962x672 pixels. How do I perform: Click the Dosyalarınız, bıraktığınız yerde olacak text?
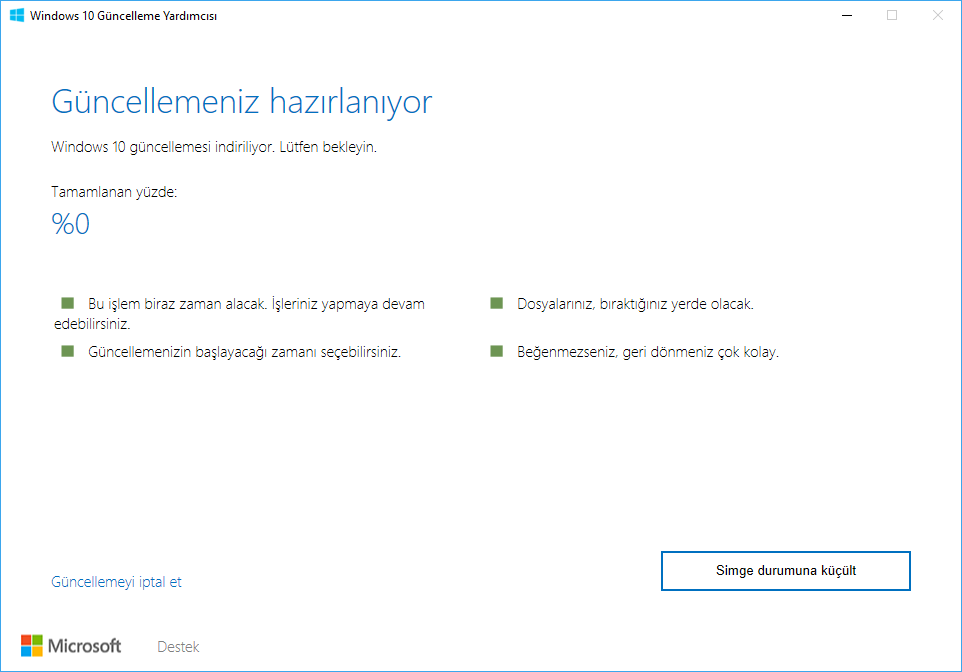(x=636, y=304)
